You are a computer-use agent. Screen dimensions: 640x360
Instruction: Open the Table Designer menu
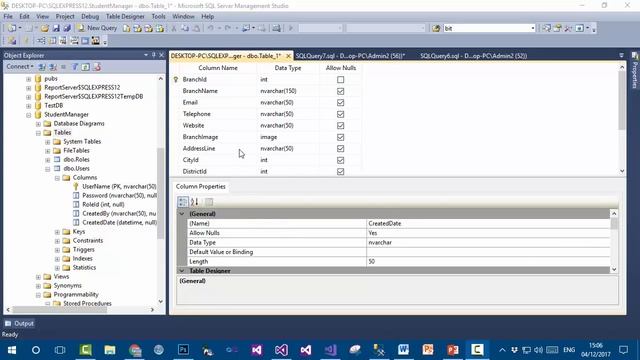pyautogui.click(x=125, y=16)
